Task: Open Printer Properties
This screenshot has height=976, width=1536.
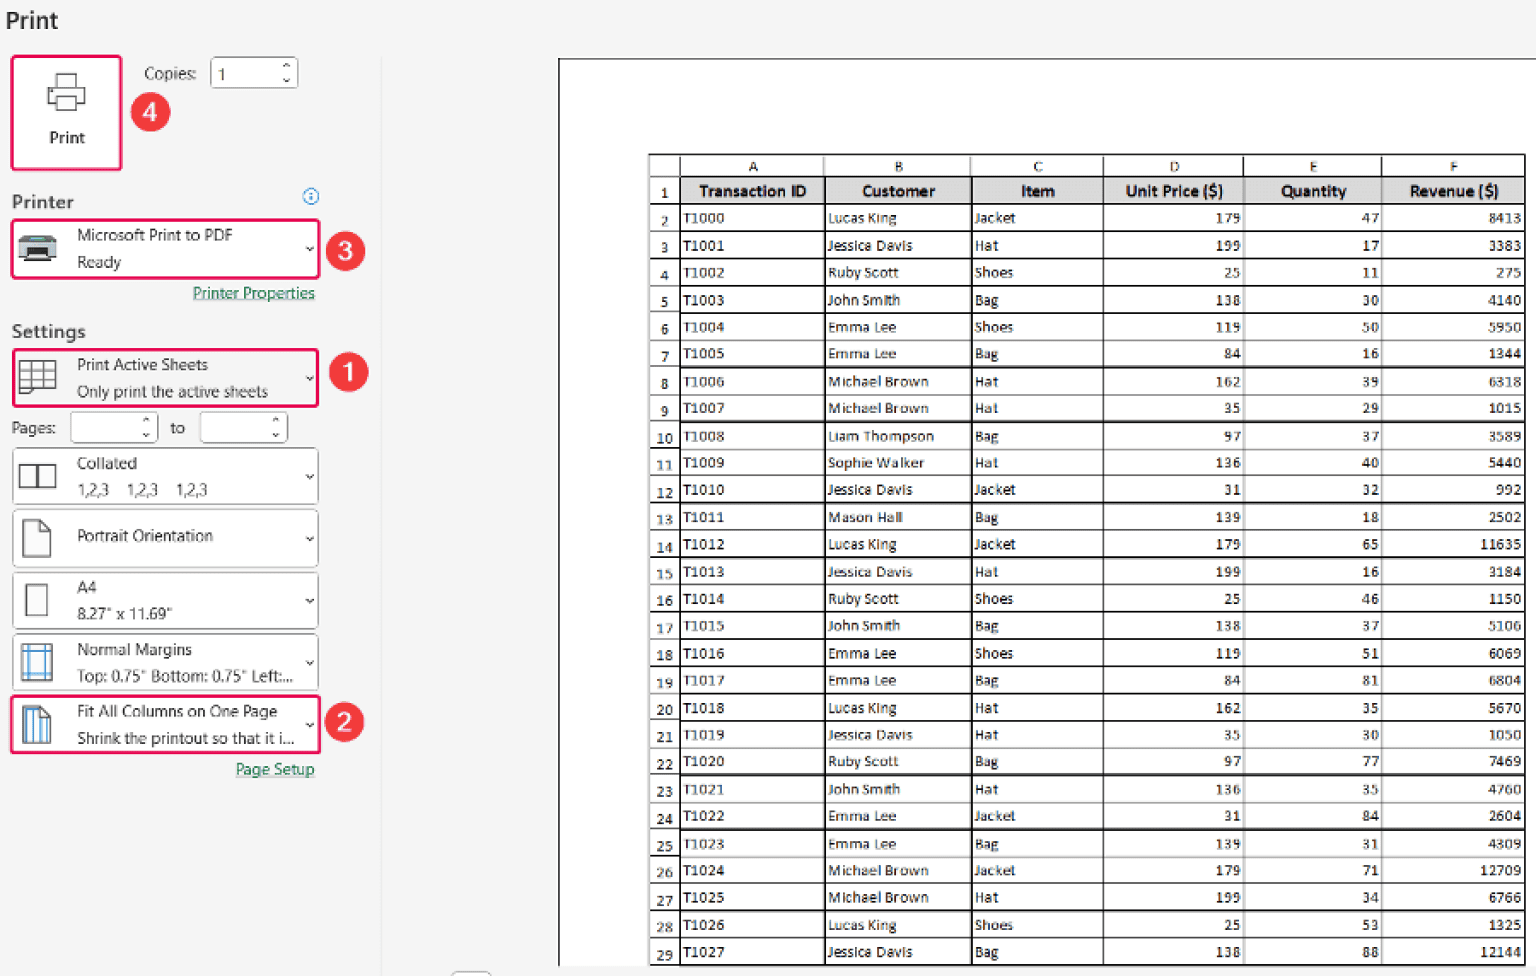Action: (x=253, y=292)
